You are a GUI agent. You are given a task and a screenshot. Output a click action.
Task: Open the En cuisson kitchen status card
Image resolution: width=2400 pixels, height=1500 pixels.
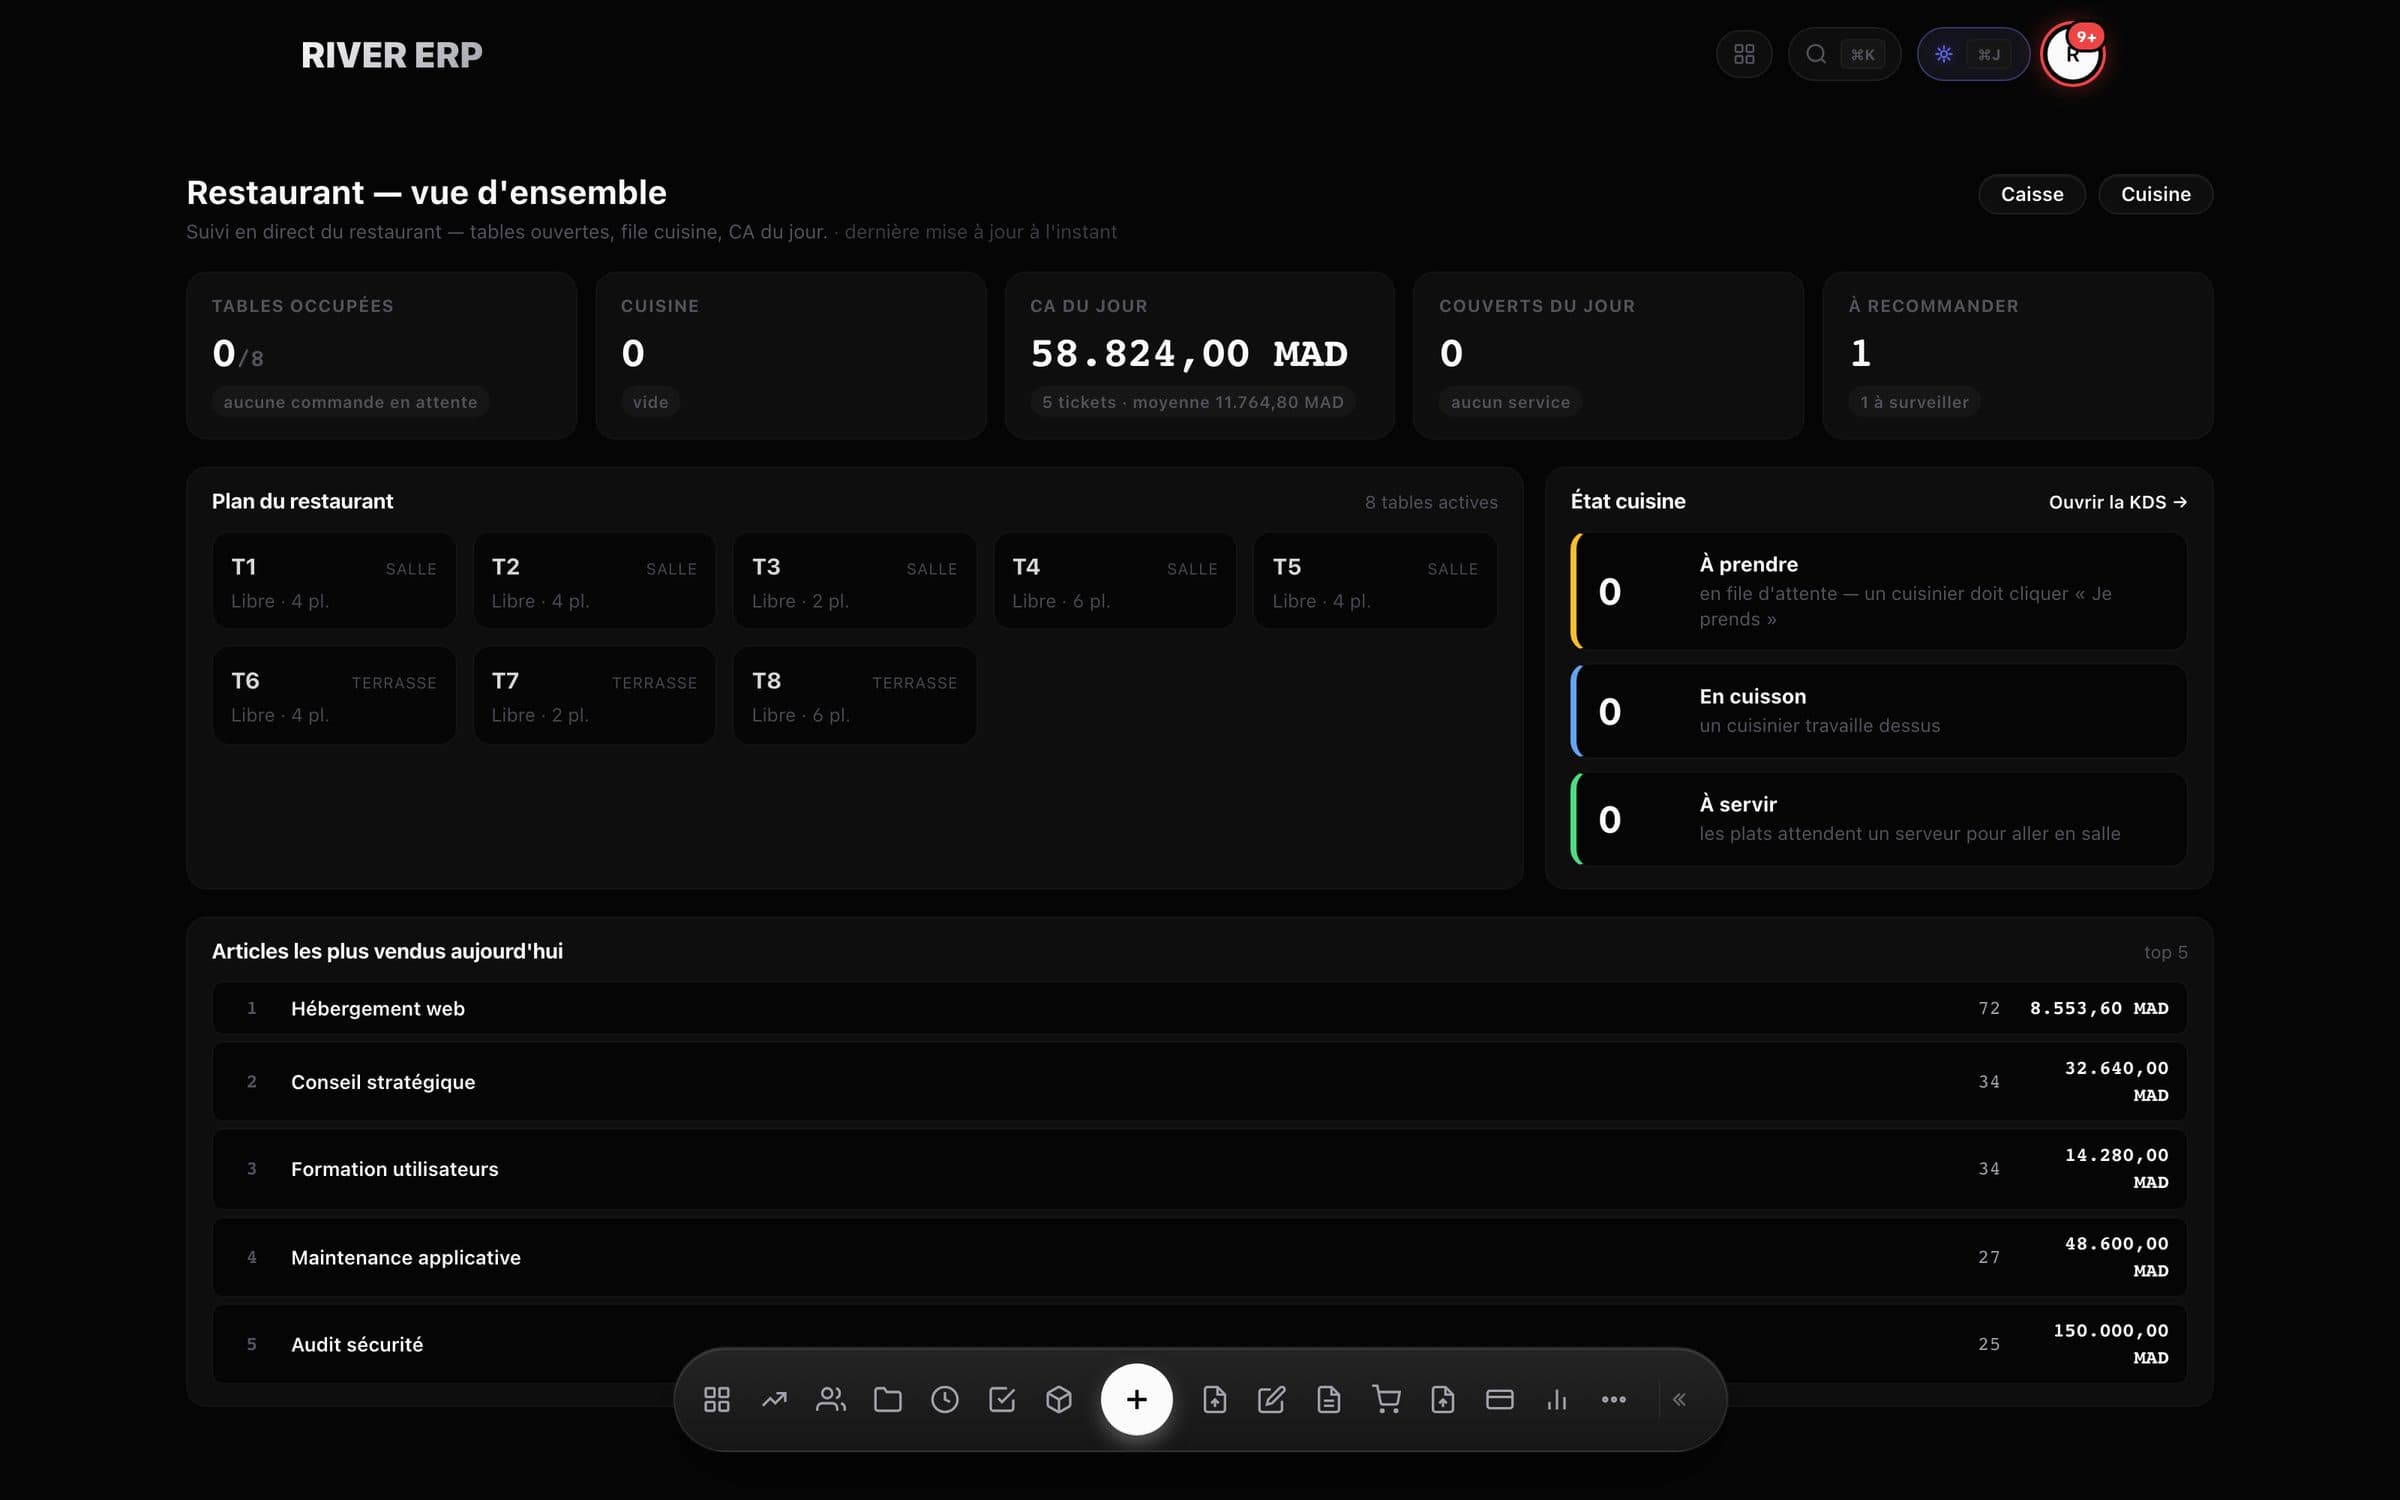tap(1879, 711)
